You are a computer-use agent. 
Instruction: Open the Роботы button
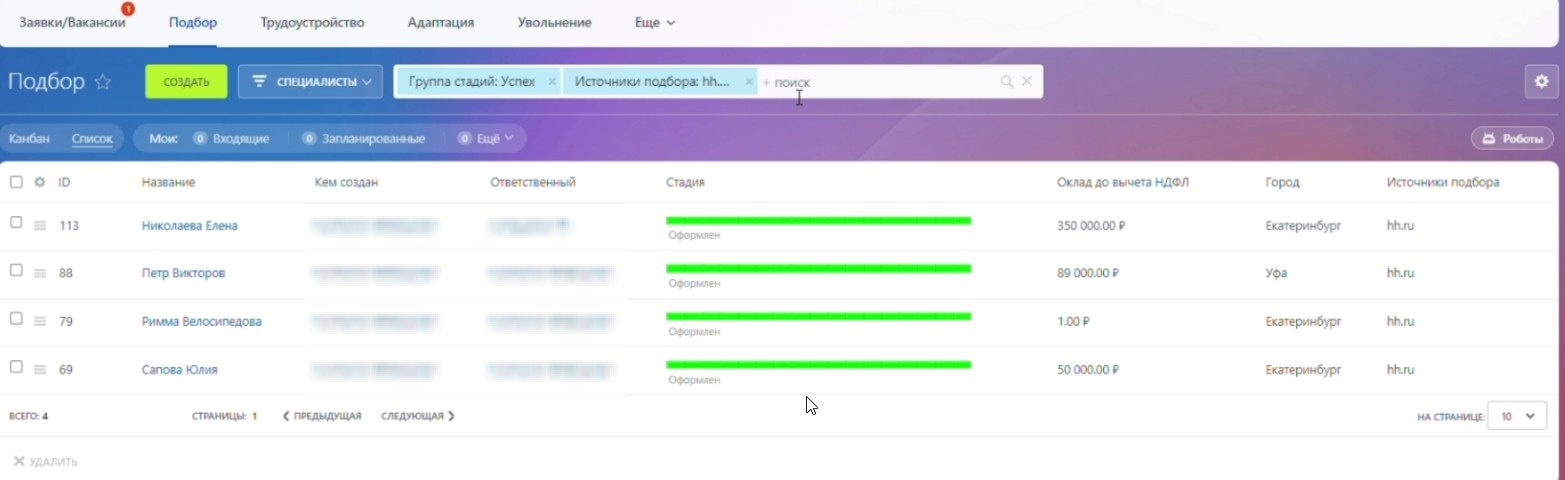point(1511,139)
